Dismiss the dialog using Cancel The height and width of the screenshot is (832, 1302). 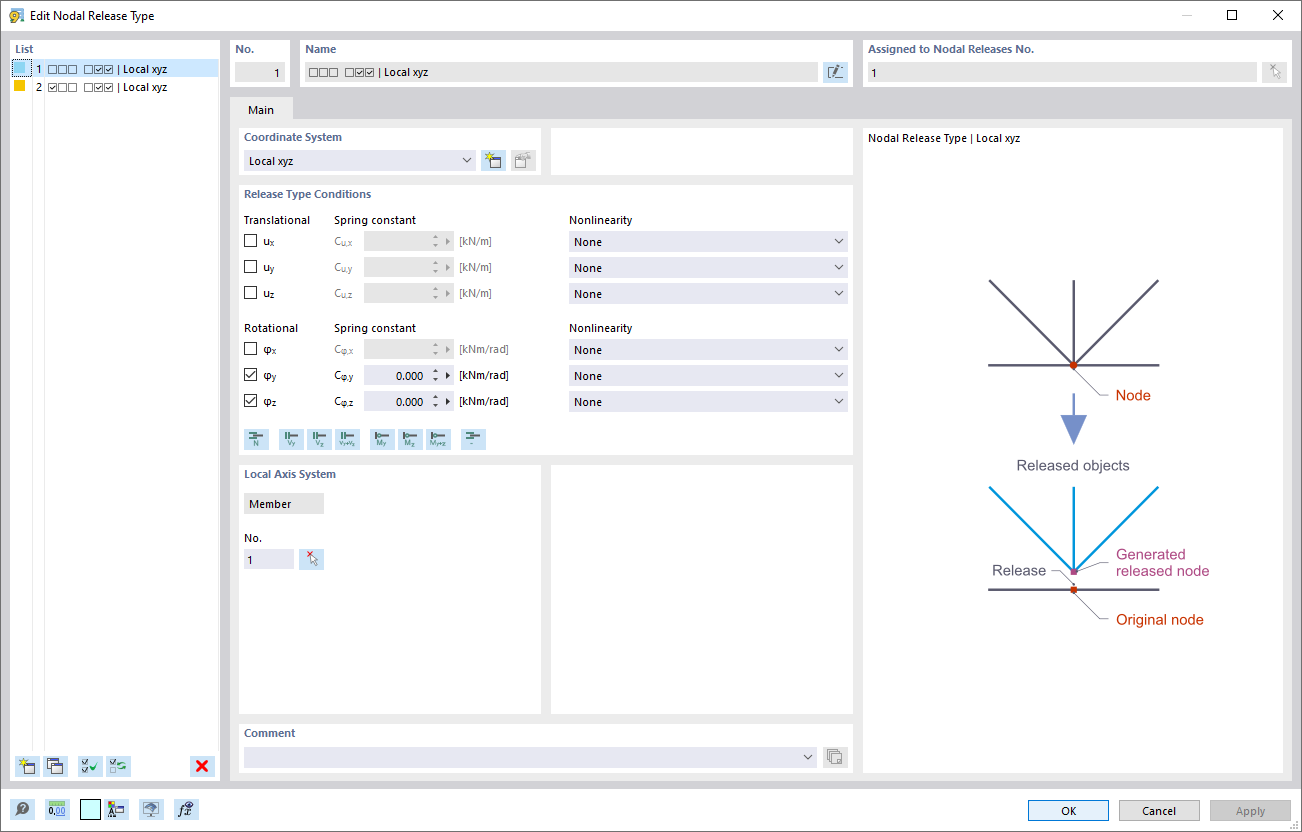[x=1158, y=810]
